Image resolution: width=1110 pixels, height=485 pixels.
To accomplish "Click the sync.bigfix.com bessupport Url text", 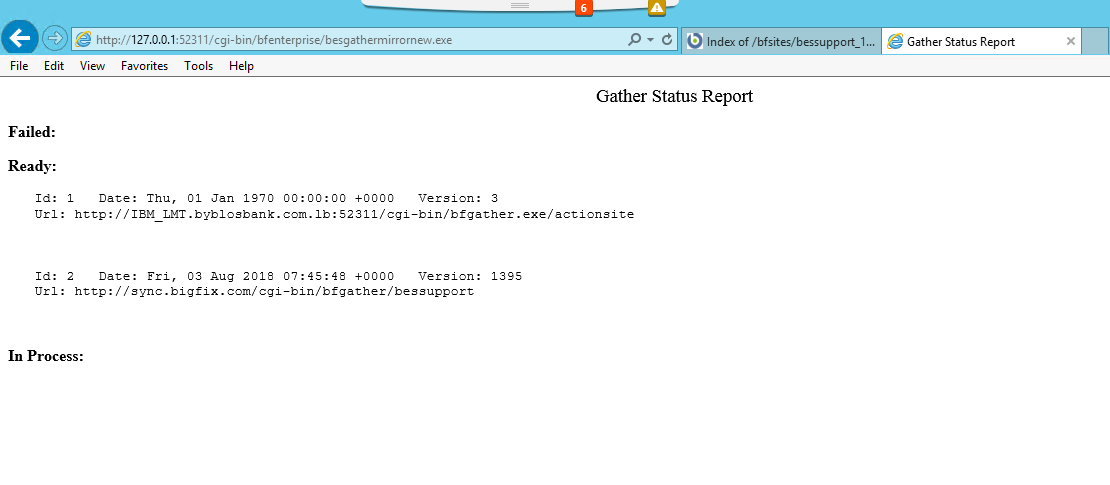I will tap(254, 291).
